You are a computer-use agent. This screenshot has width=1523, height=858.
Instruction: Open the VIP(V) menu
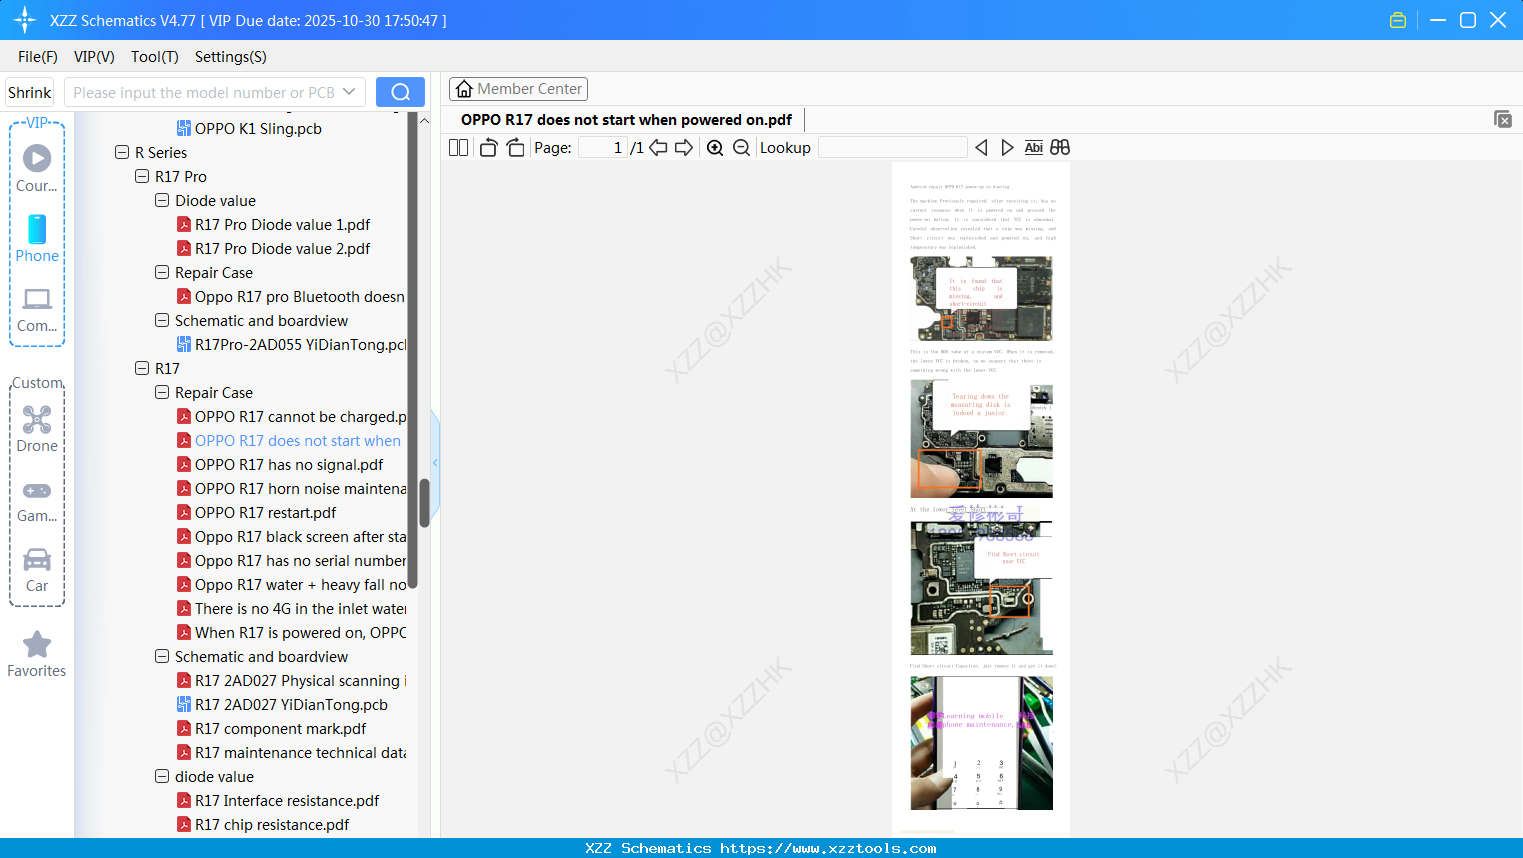(x=94, y=57)
